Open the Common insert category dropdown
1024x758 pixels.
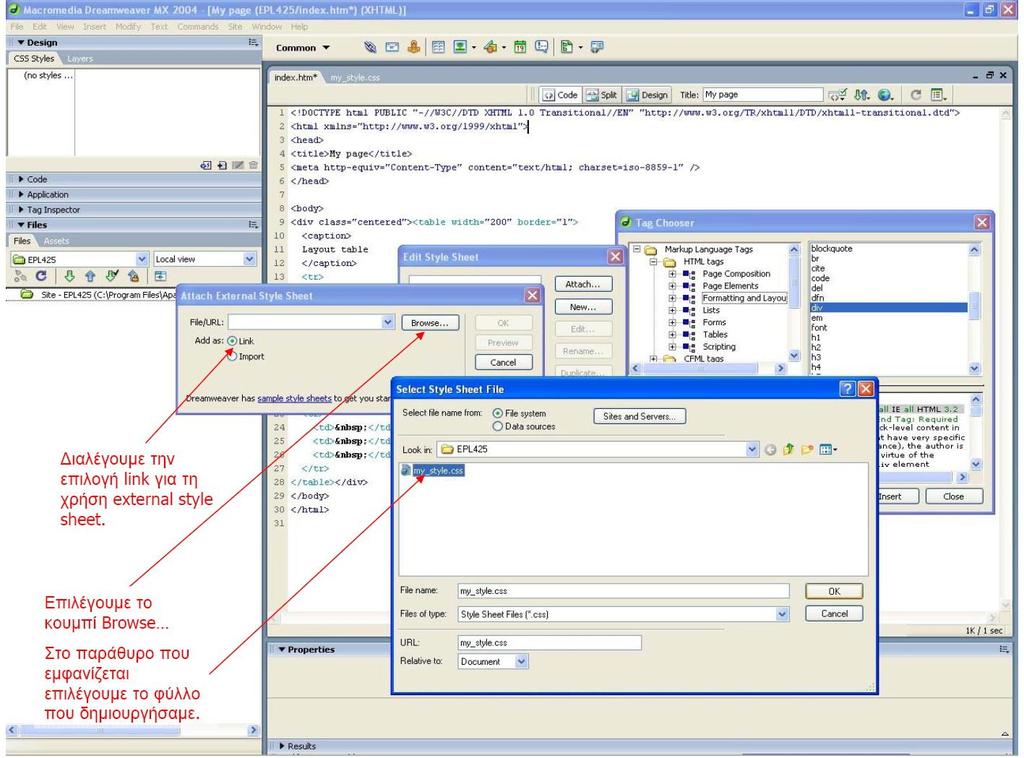[x=302, y=48]
